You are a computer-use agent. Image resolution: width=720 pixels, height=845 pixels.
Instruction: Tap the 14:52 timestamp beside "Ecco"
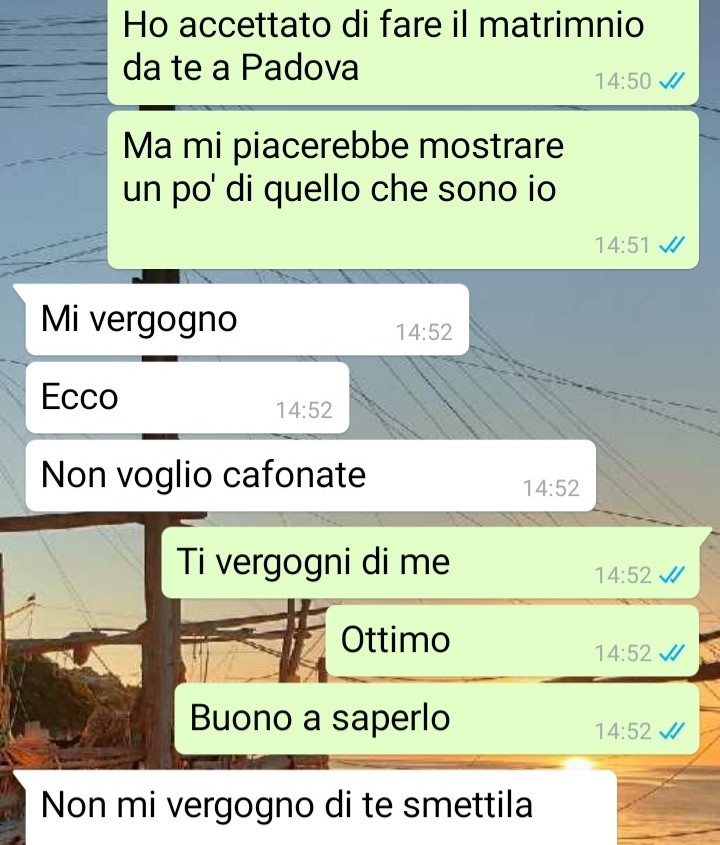tap(304, 410)
